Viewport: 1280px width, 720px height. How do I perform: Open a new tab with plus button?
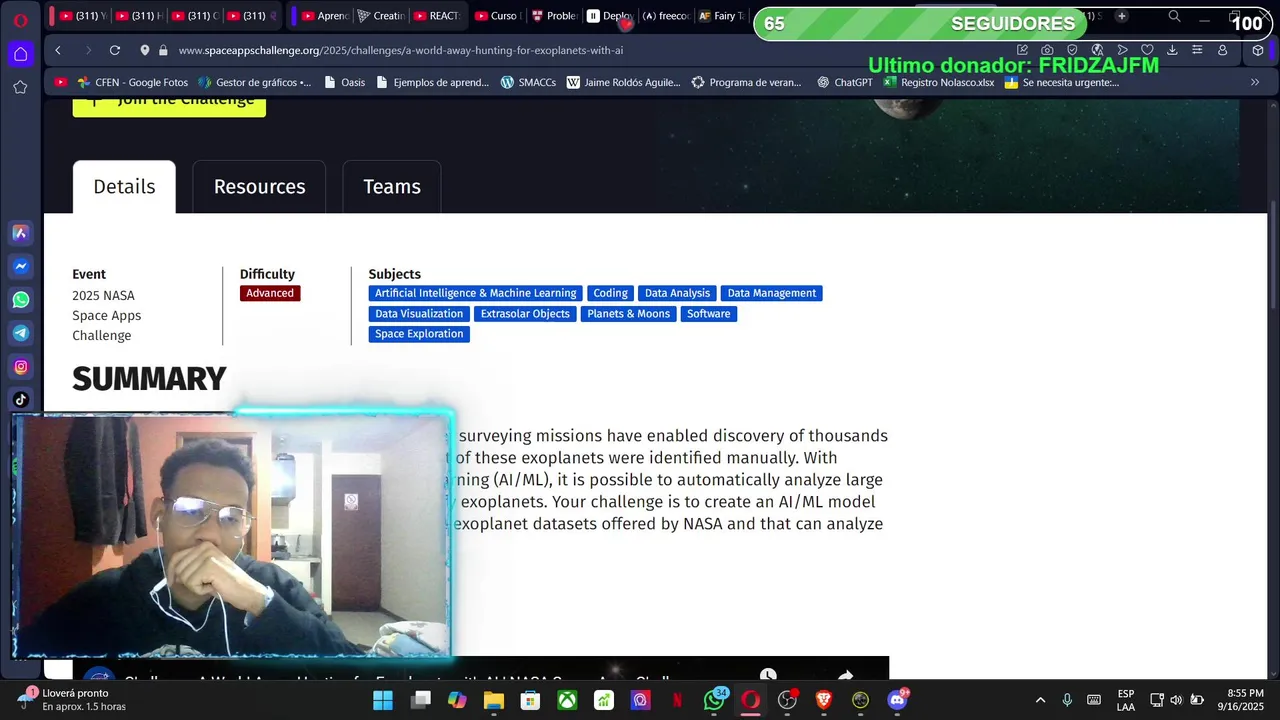point(1121,16)
